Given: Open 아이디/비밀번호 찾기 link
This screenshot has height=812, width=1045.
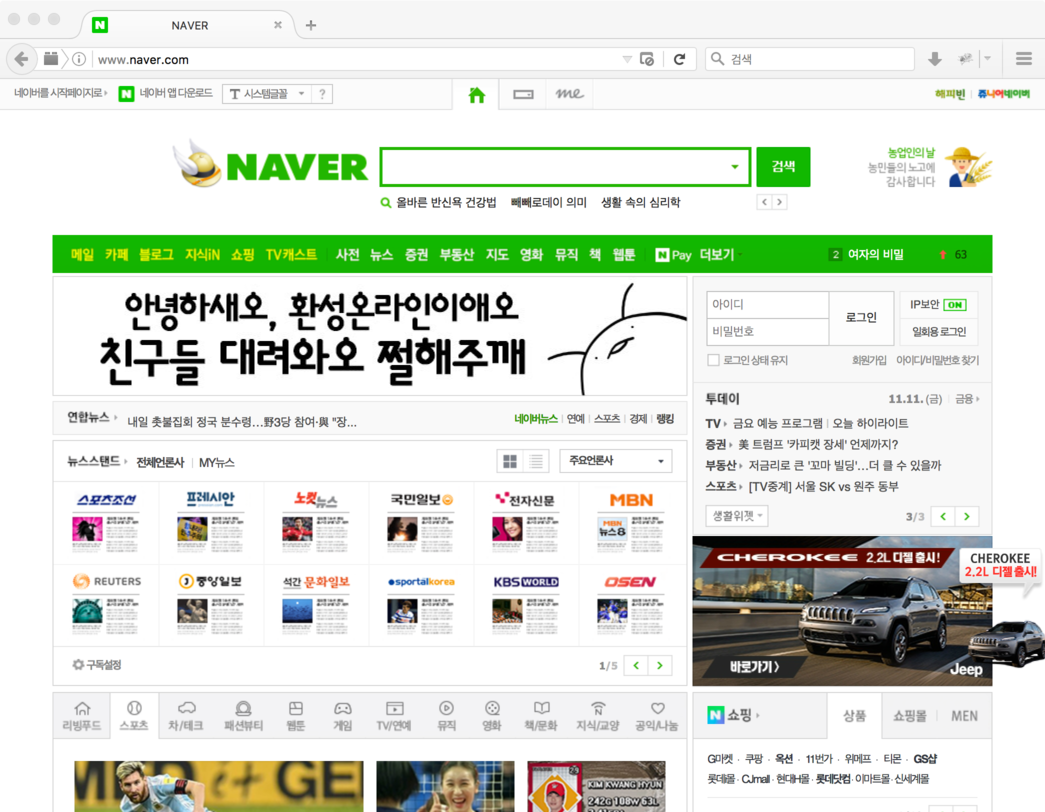Looking at the screenshot, I should click(937, 360).
